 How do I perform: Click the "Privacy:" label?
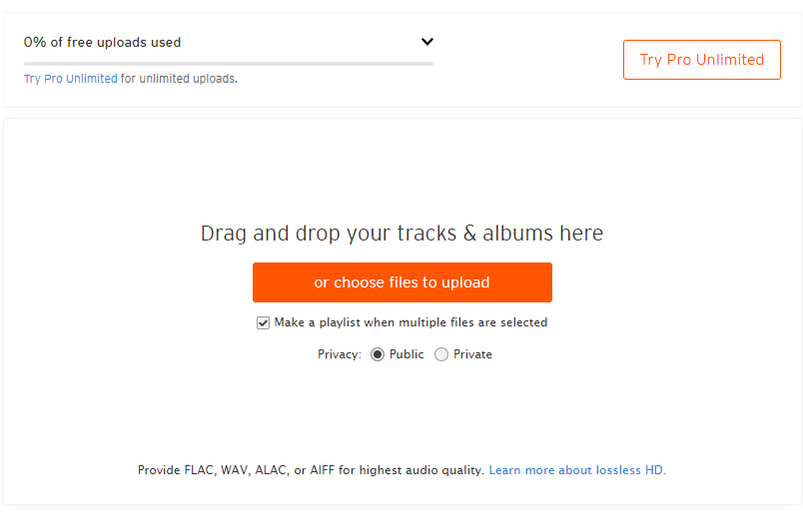point(339,355)
